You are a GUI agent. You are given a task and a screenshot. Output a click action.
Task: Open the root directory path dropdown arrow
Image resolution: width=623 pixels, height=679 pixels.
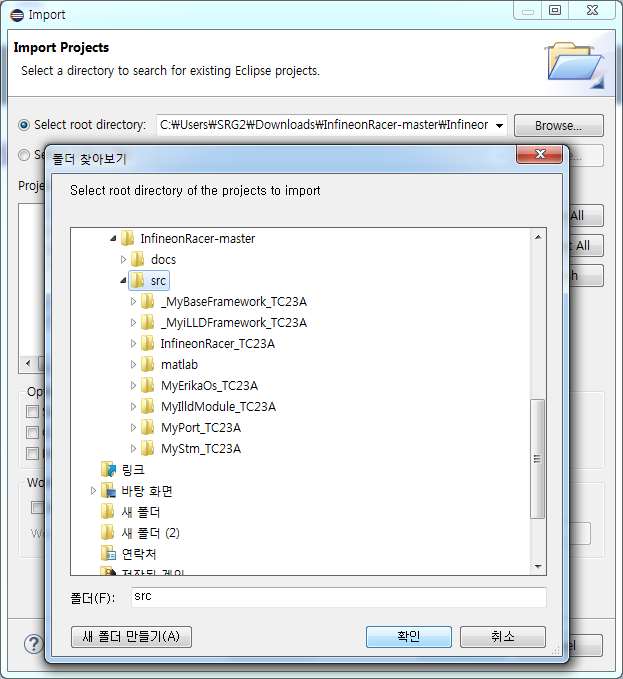499,126
